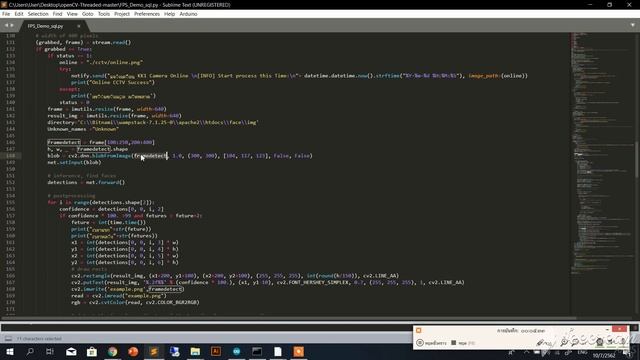This screenshot has width=640, height=360.
Task: Open the status bar panel switcher icon
Action: tap(8, 338)
